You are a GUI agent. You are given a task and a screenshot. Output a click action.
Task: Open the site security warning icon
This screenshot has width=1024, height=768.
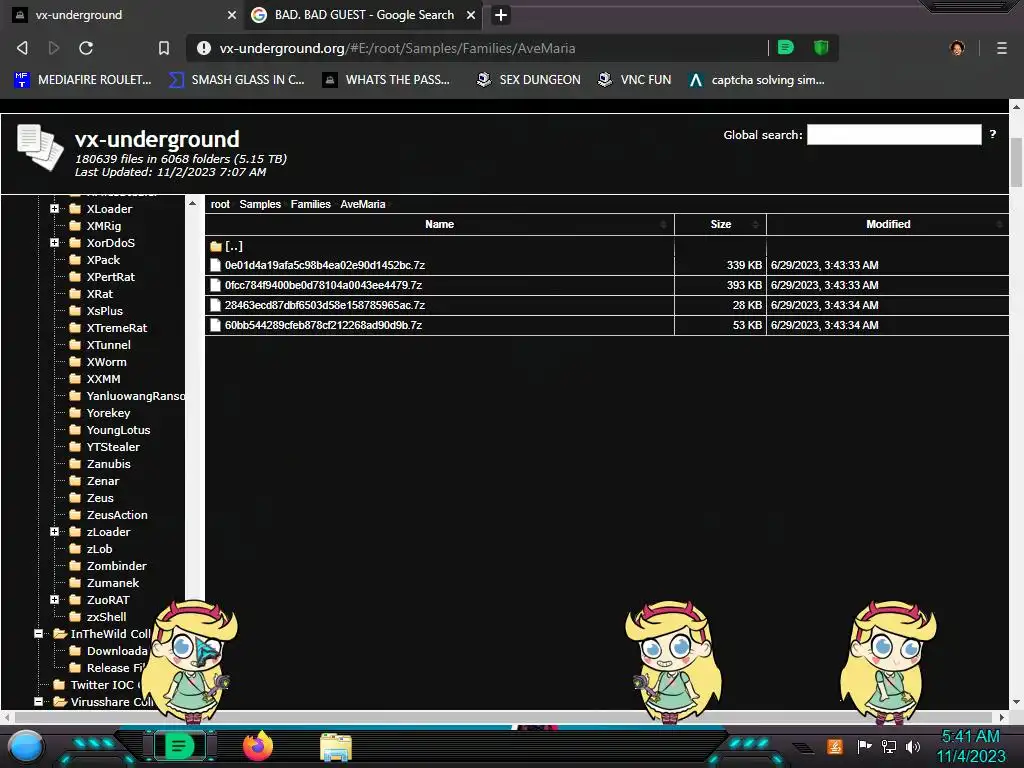(x=204, y=48)
